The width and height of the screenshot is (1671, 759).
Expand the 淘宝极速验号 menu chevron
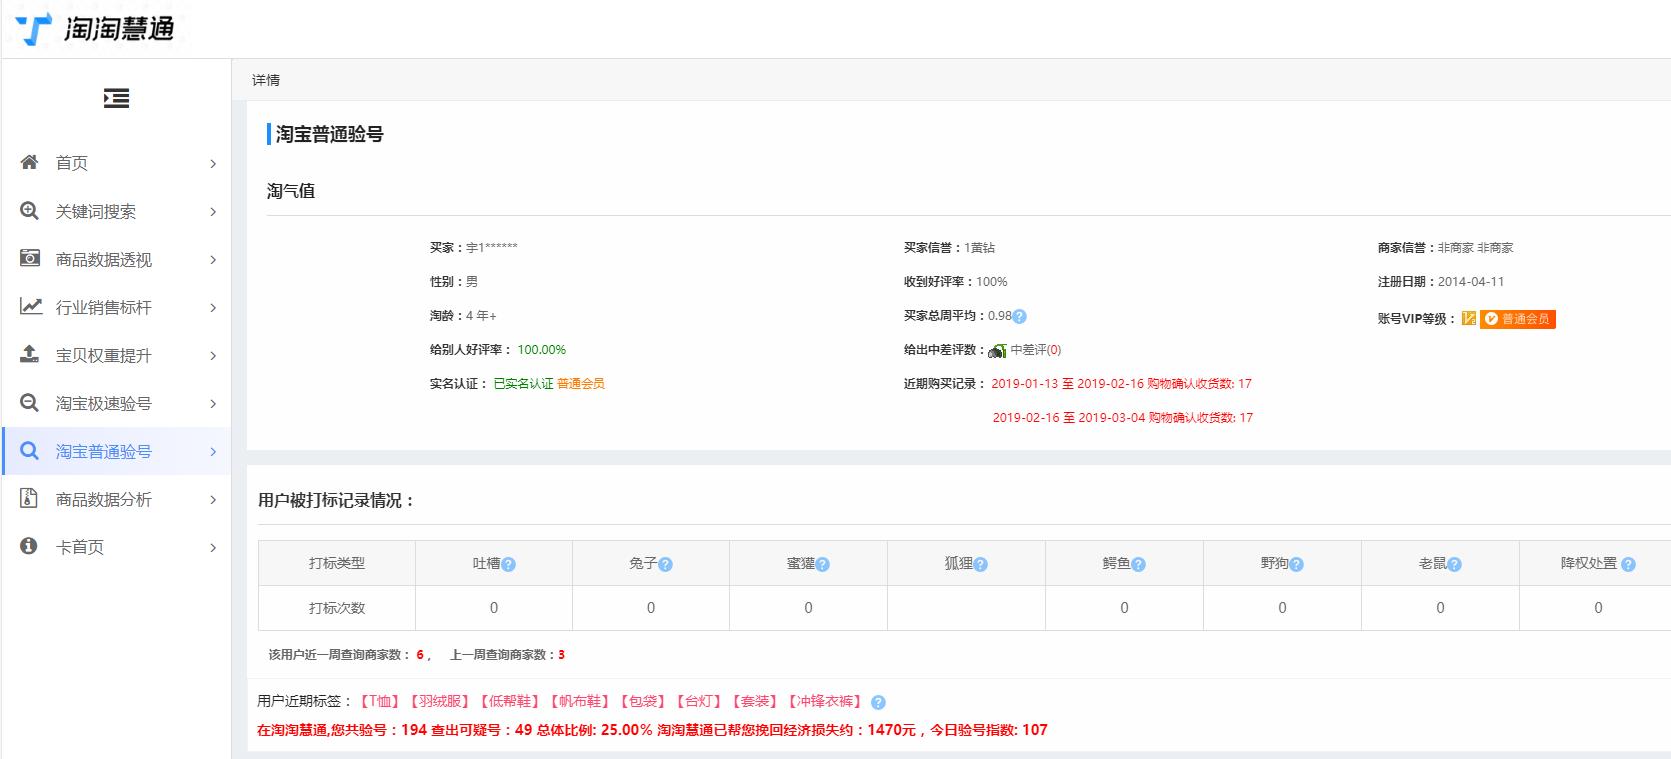pos(213,403)
